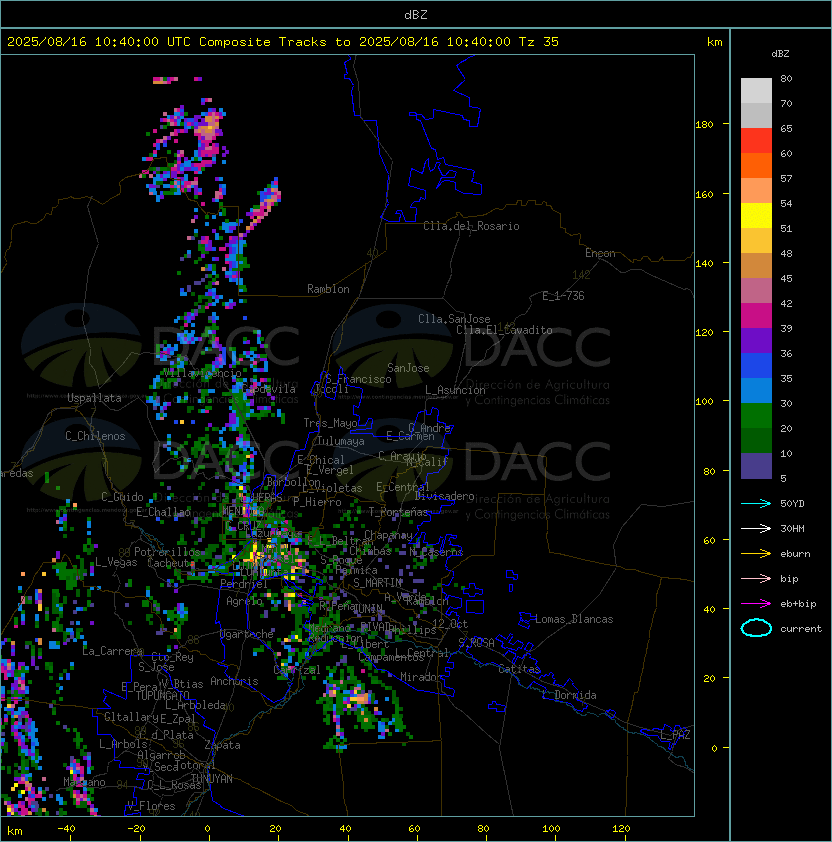Click the 'Potrerillos' map label
Screen dimensions: 832x842
coord(167,552)
